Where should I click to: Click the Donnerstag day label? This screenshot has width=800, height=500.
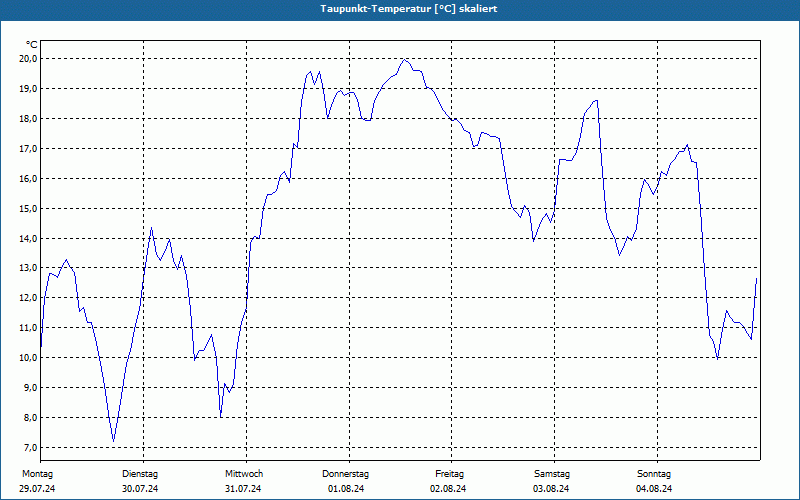click(345, 474)
